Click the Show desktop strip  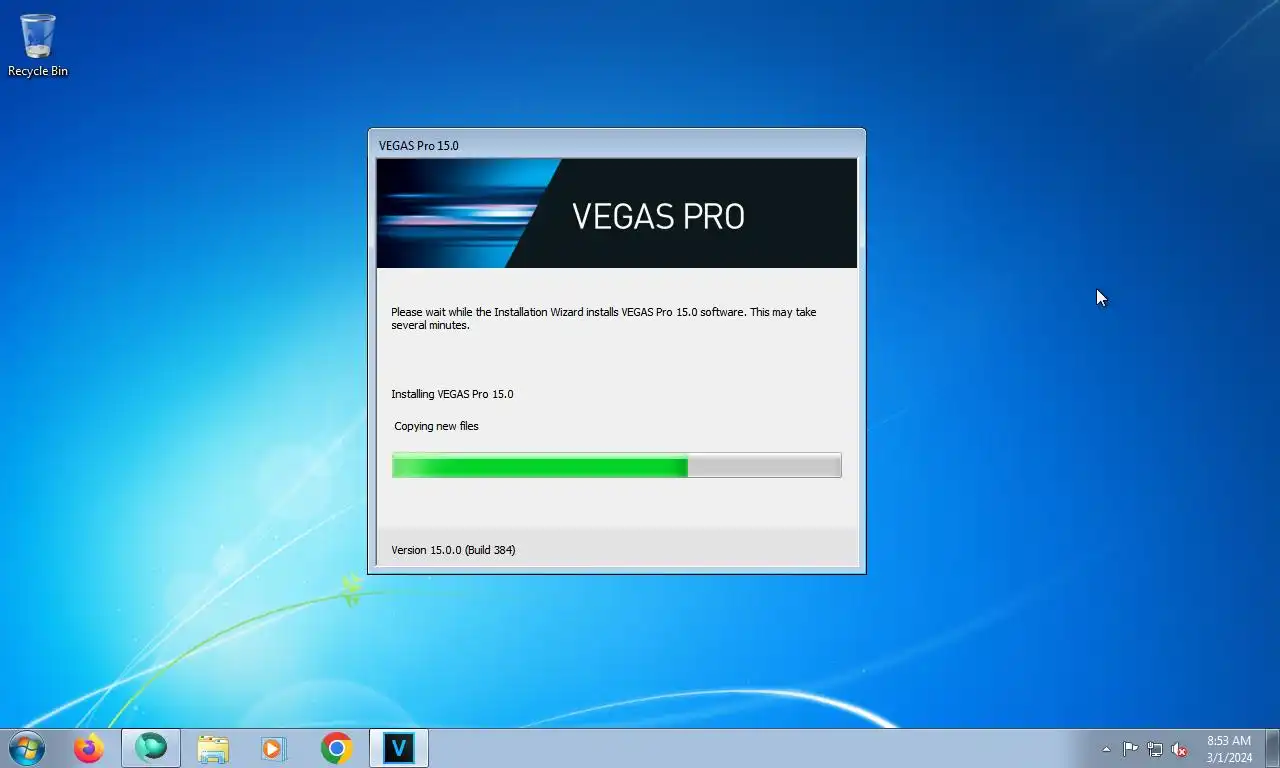[x=1272, y=748]
